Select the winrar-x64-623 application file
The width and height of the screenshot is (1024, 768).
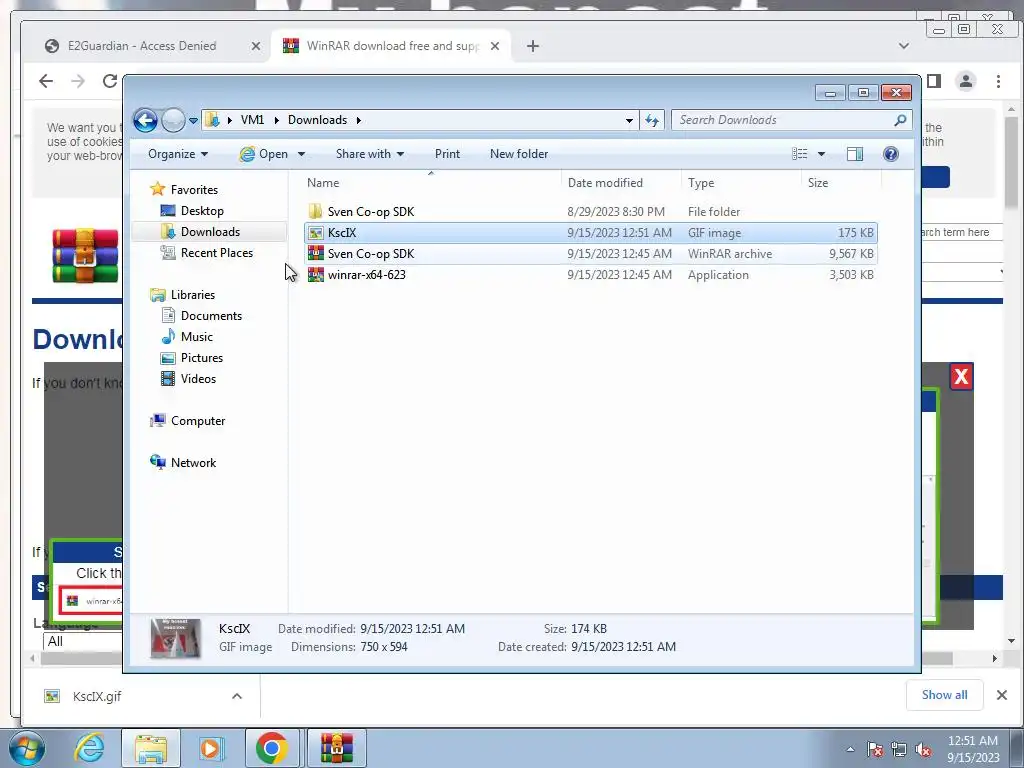tap(591, 274)
